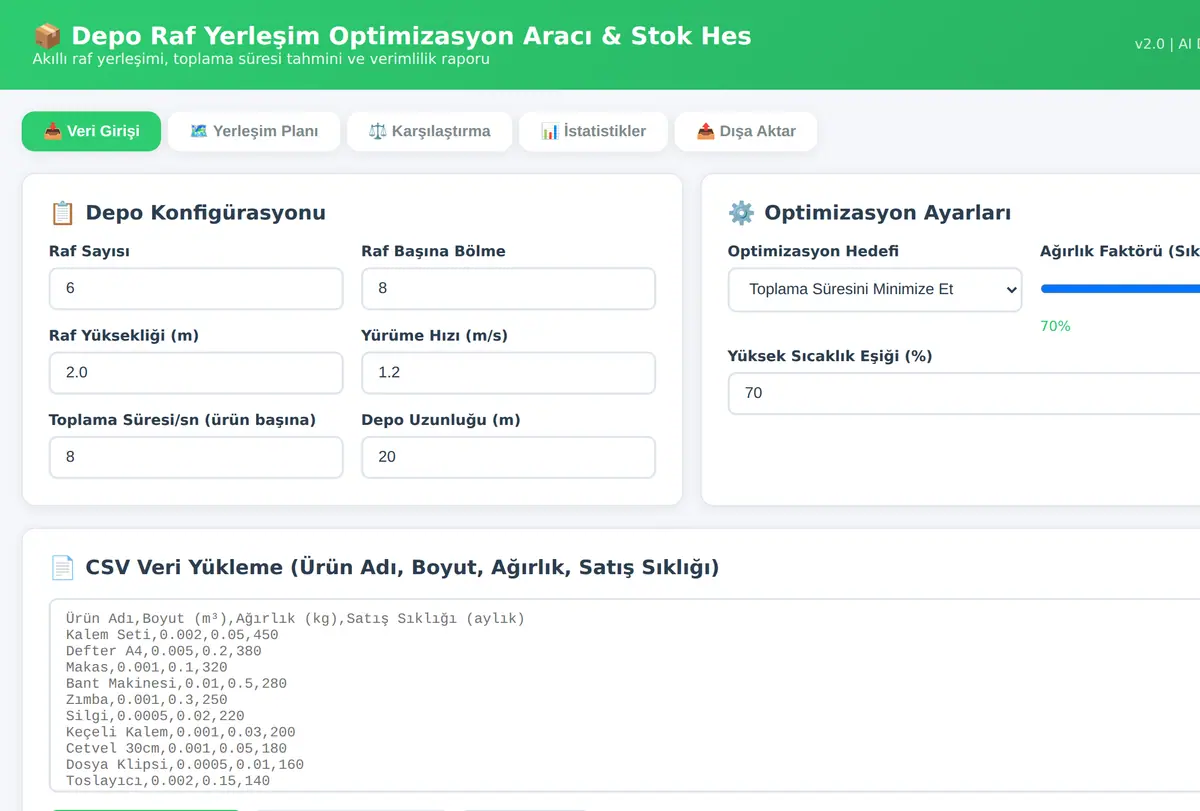Click the Cetvel 30cm CSV row
The image size is (1200, 811).
[176, 748]
